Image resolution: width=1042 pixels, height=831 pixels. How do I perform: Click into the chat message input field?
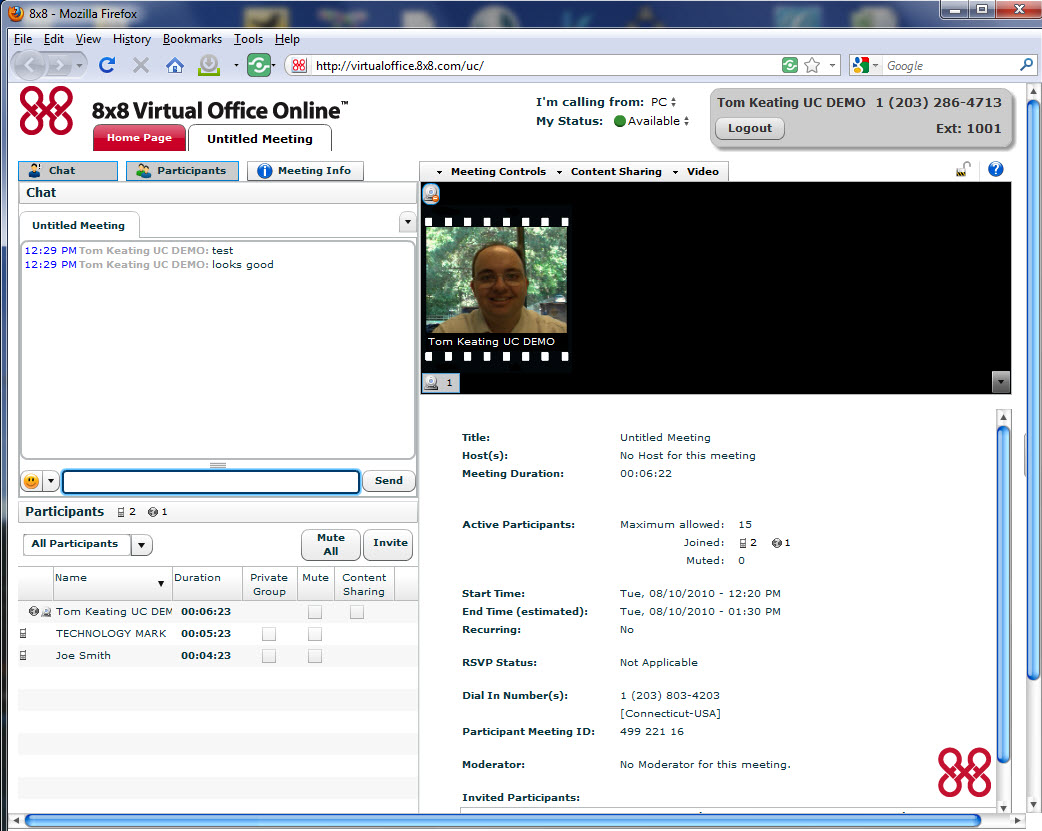tap(210, 482)
